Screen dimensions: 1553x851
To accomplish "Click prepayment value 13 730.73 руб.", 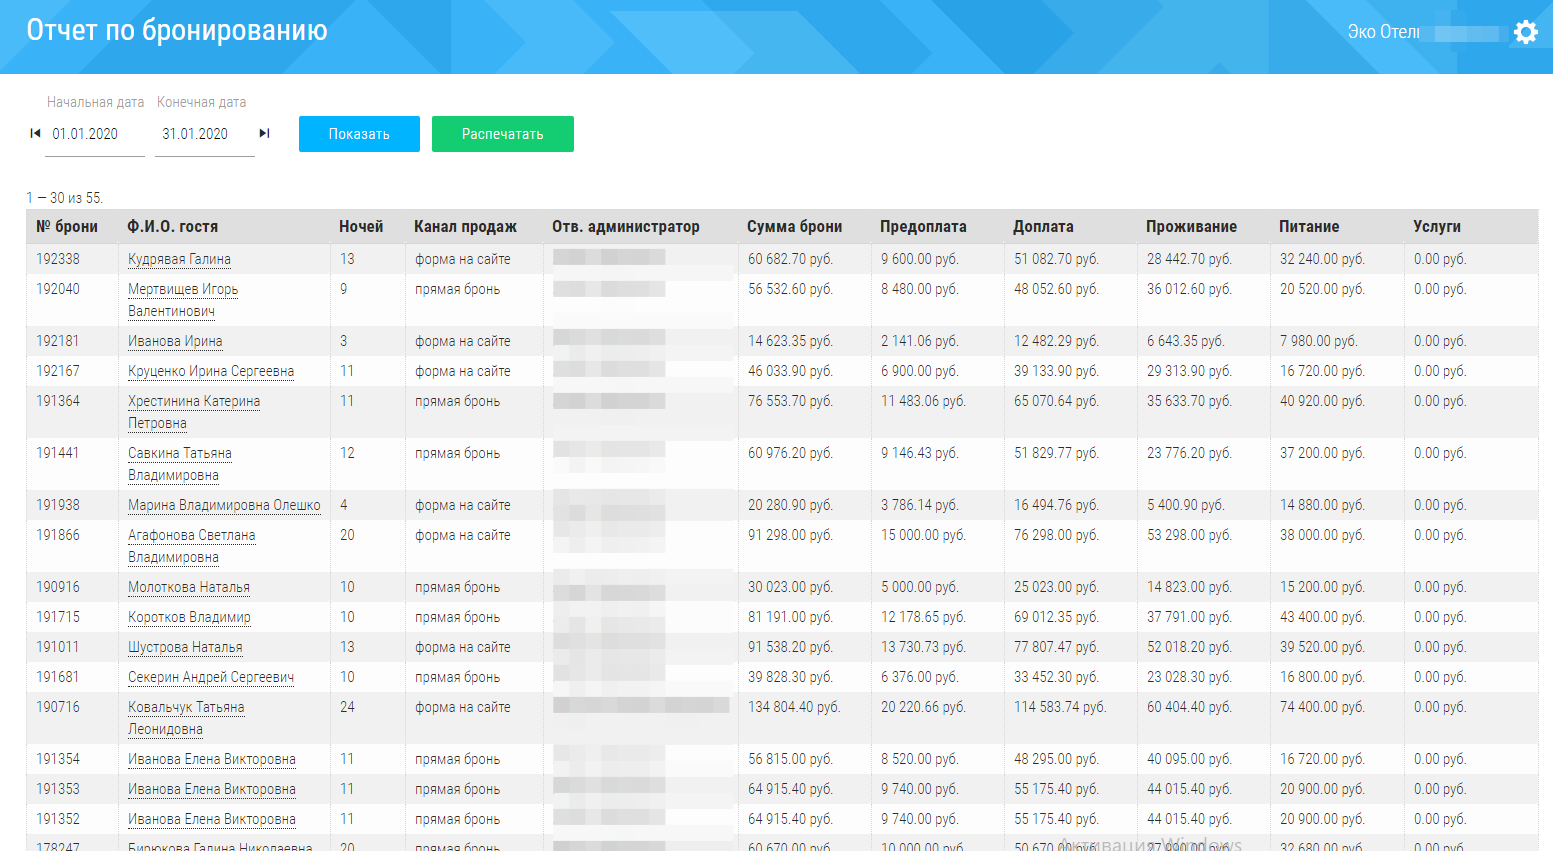I will coord(923,647).
